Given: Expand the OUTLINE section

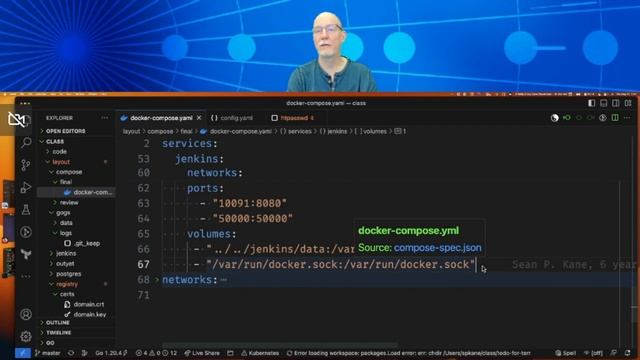Looking at the screenshot, I should pos(58,322).
